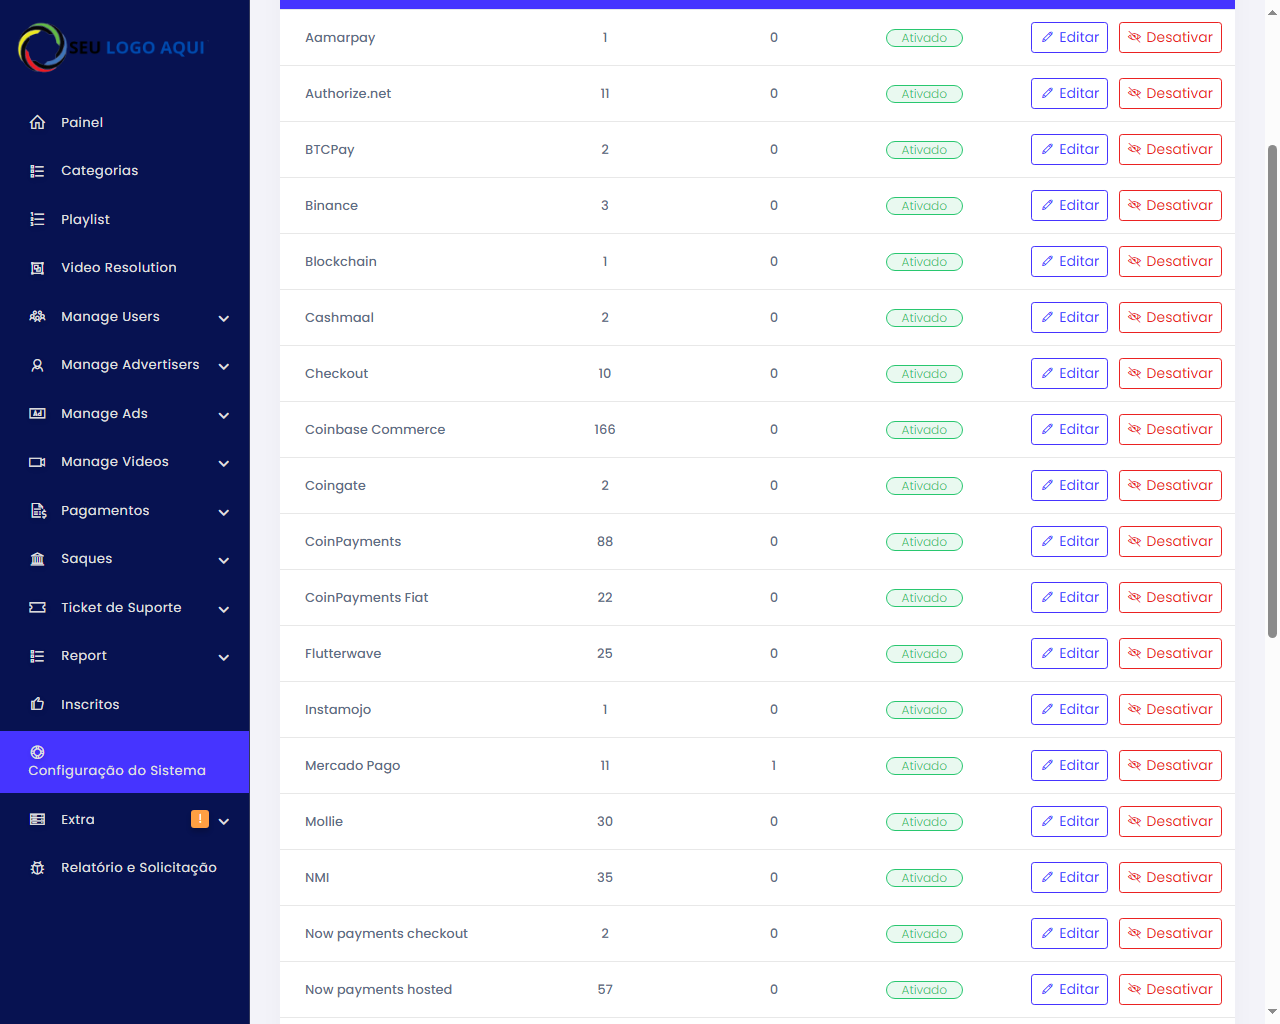Disable the Binance gateway

(1170, 206)
